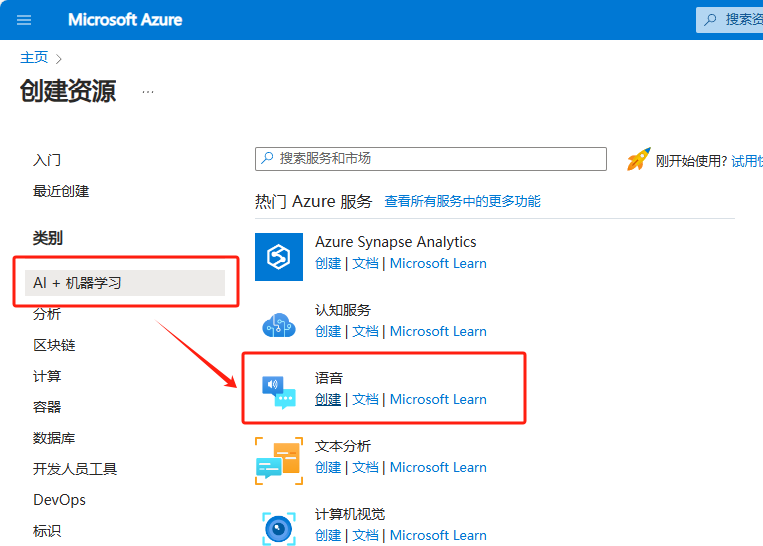
Task: Click the 认知服务 title text
Action: (343, 310)
